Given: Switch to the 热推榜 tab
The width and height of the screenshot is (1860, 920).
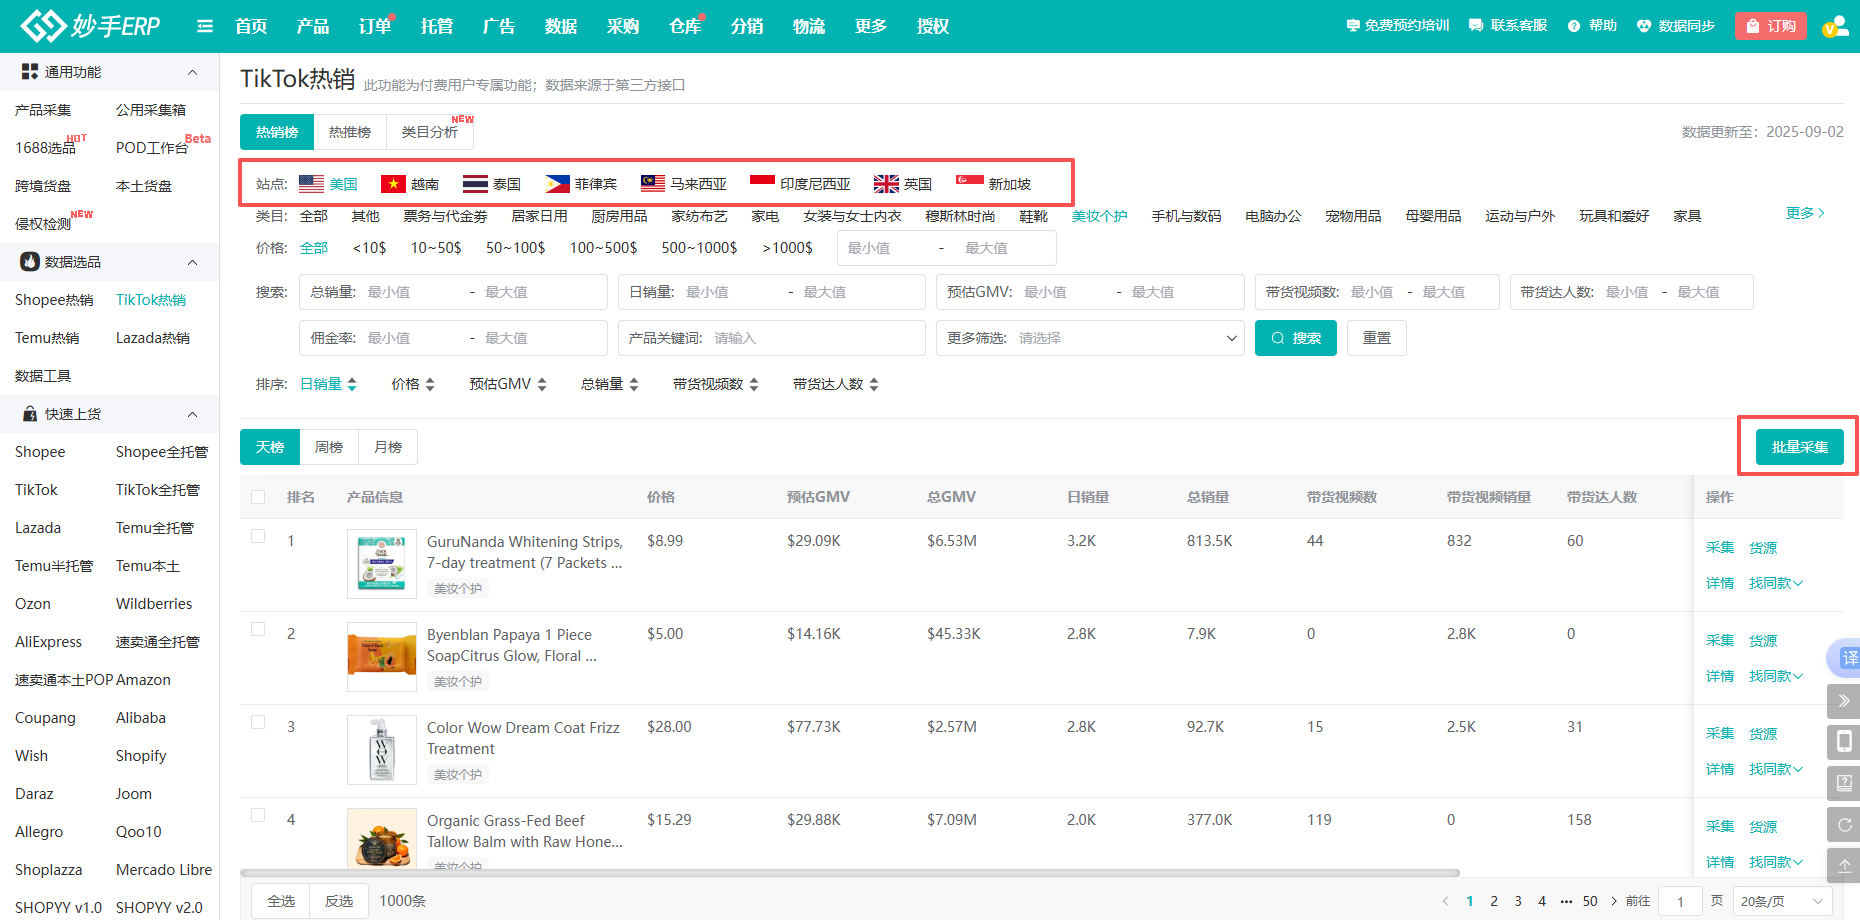Looking at the screenshot, I should click(350, 132).
